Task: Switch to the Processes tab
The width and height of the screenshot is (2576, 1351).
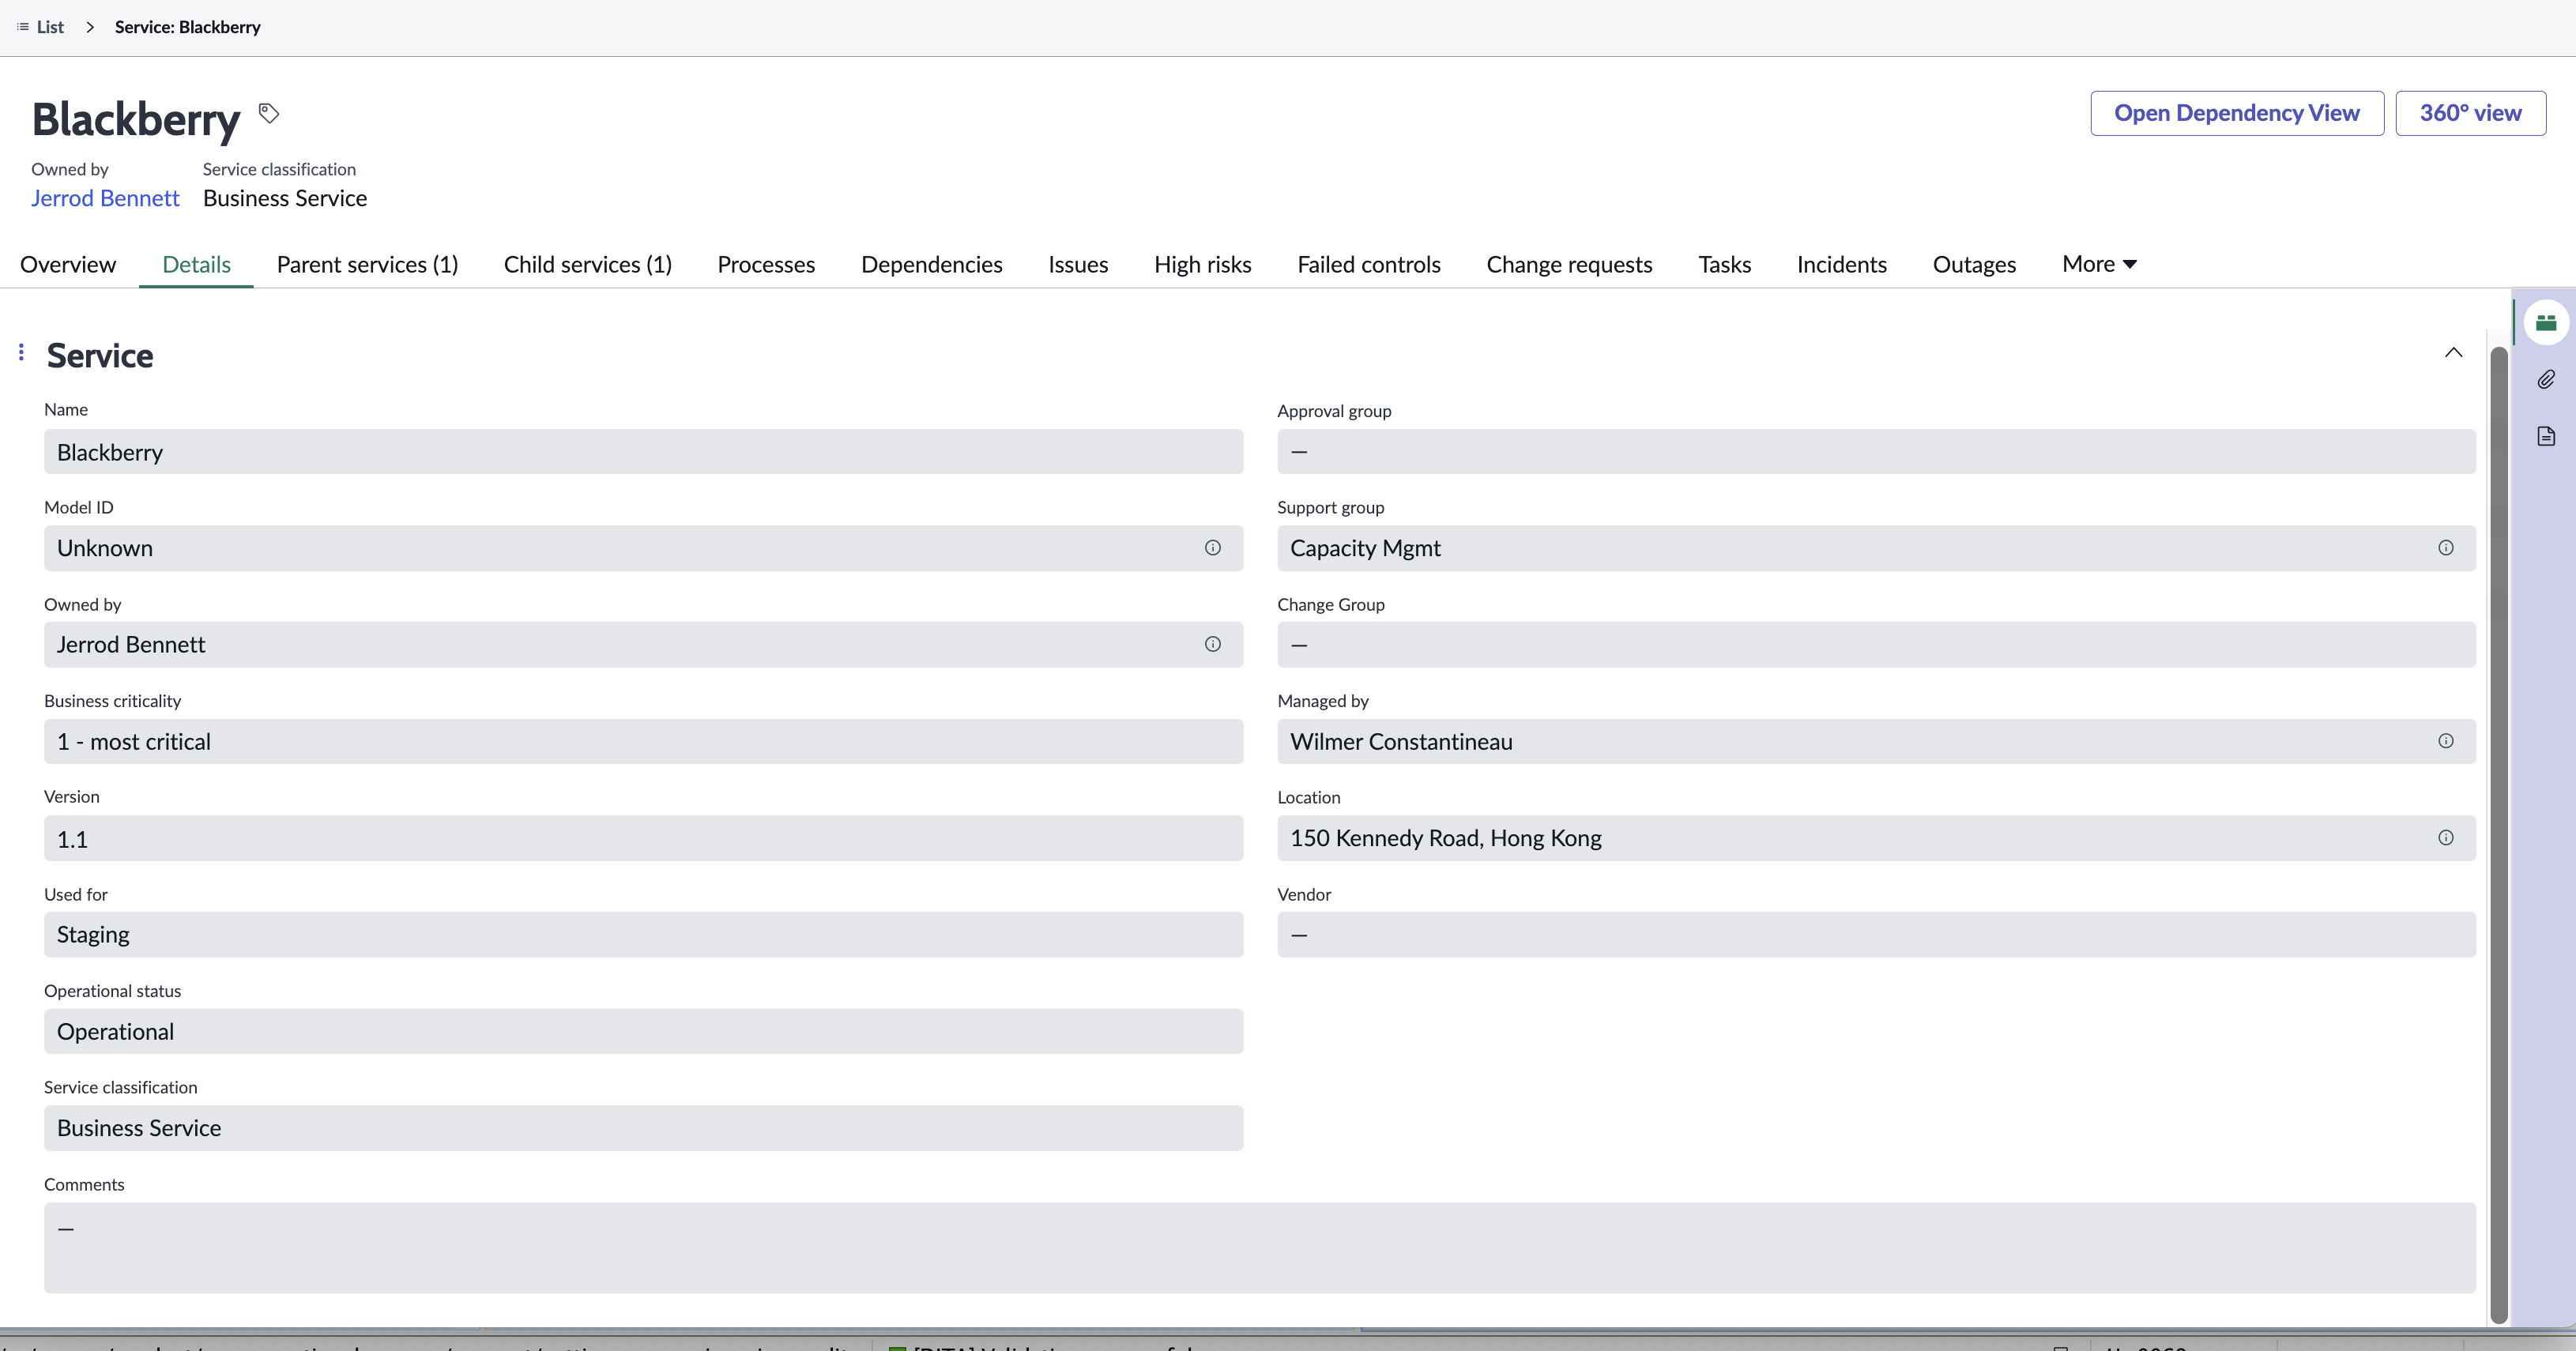Action: point(766,264)
